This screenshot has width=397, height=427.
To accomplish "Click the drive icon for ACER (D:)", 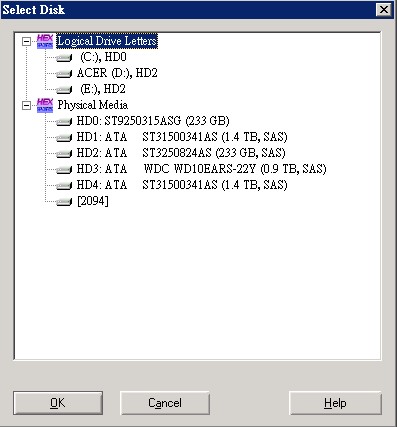I will (x=64, y=74).
